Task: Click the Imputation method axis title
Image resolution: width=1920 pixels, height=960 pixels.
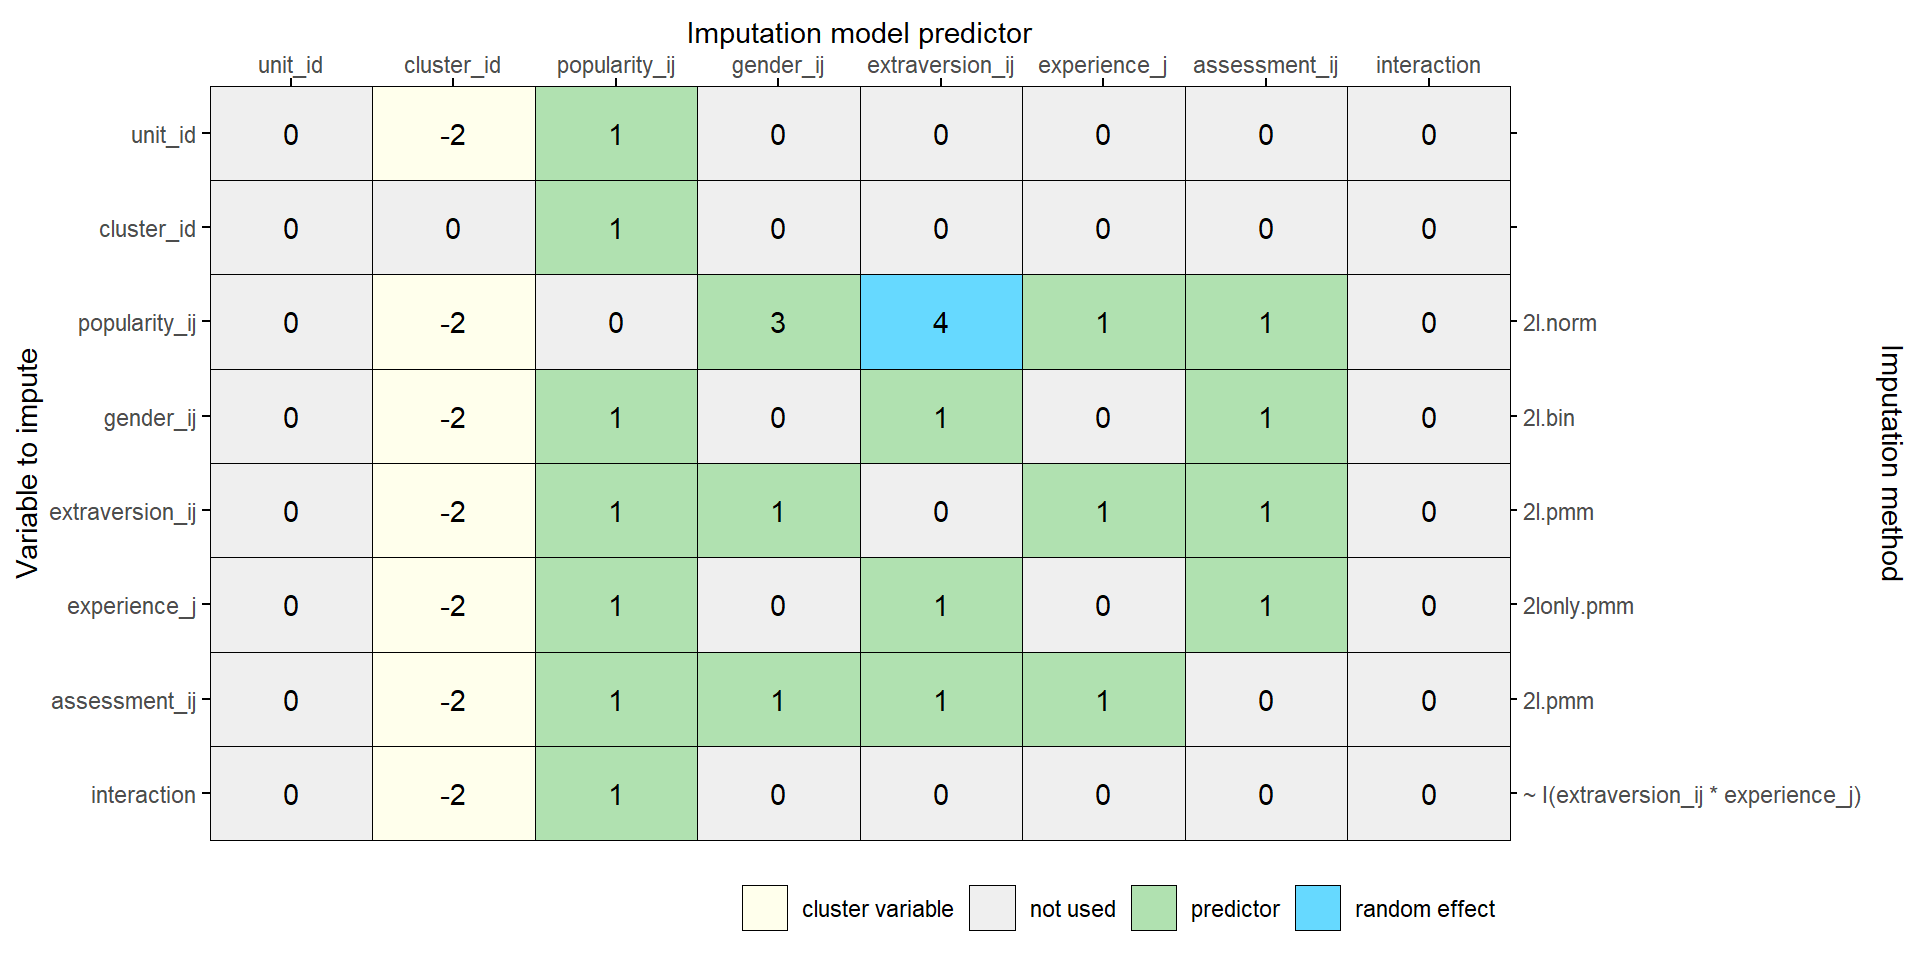Action: [x=1890, y=463]
